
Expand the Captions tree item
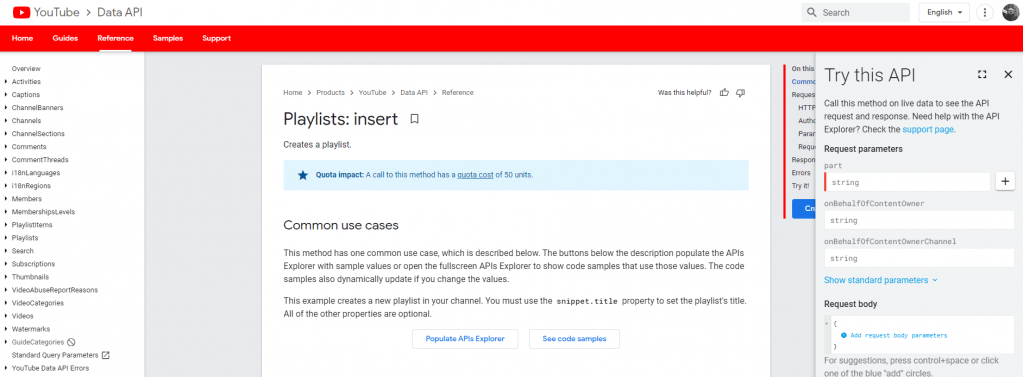pyautogui.click(x=6, y=95)
